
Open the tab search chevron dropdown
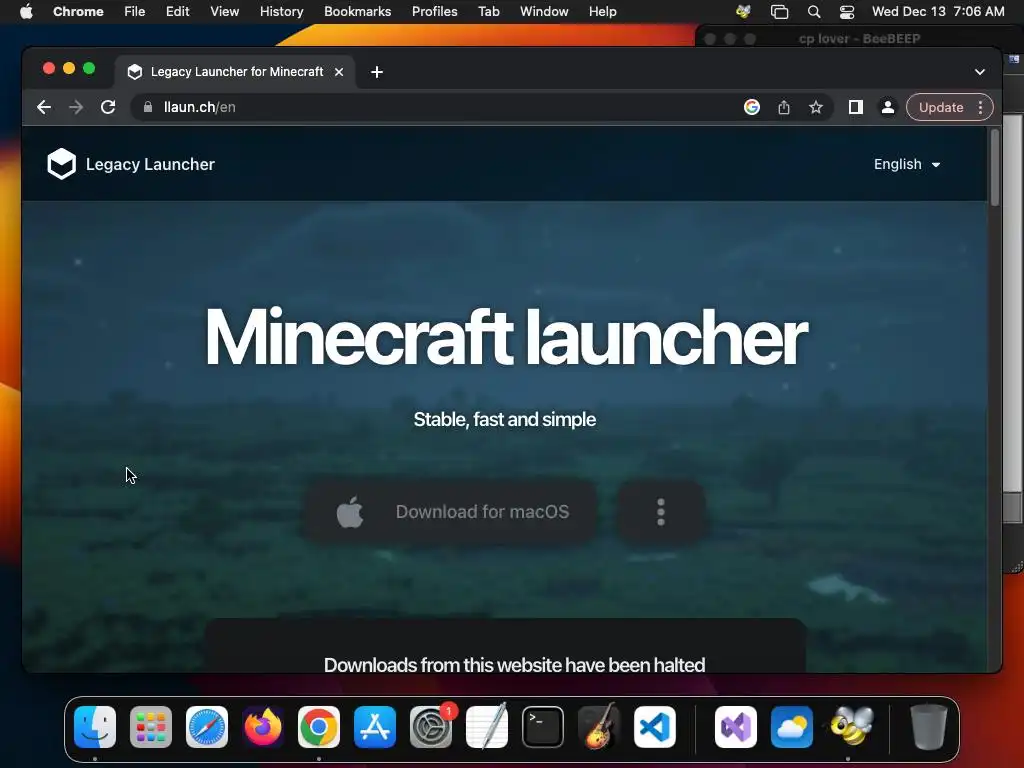point(980,72)
